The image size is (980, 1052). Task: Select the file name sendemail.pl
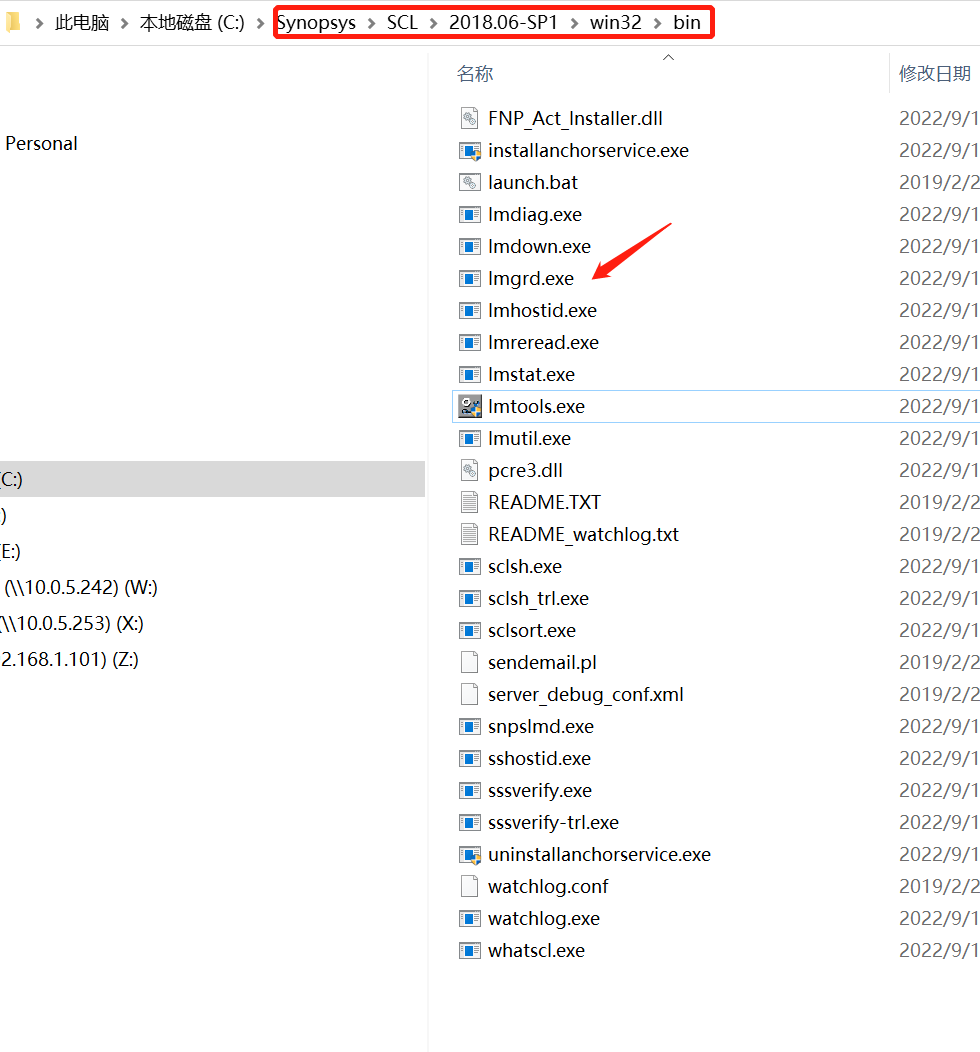click(542, 663)
